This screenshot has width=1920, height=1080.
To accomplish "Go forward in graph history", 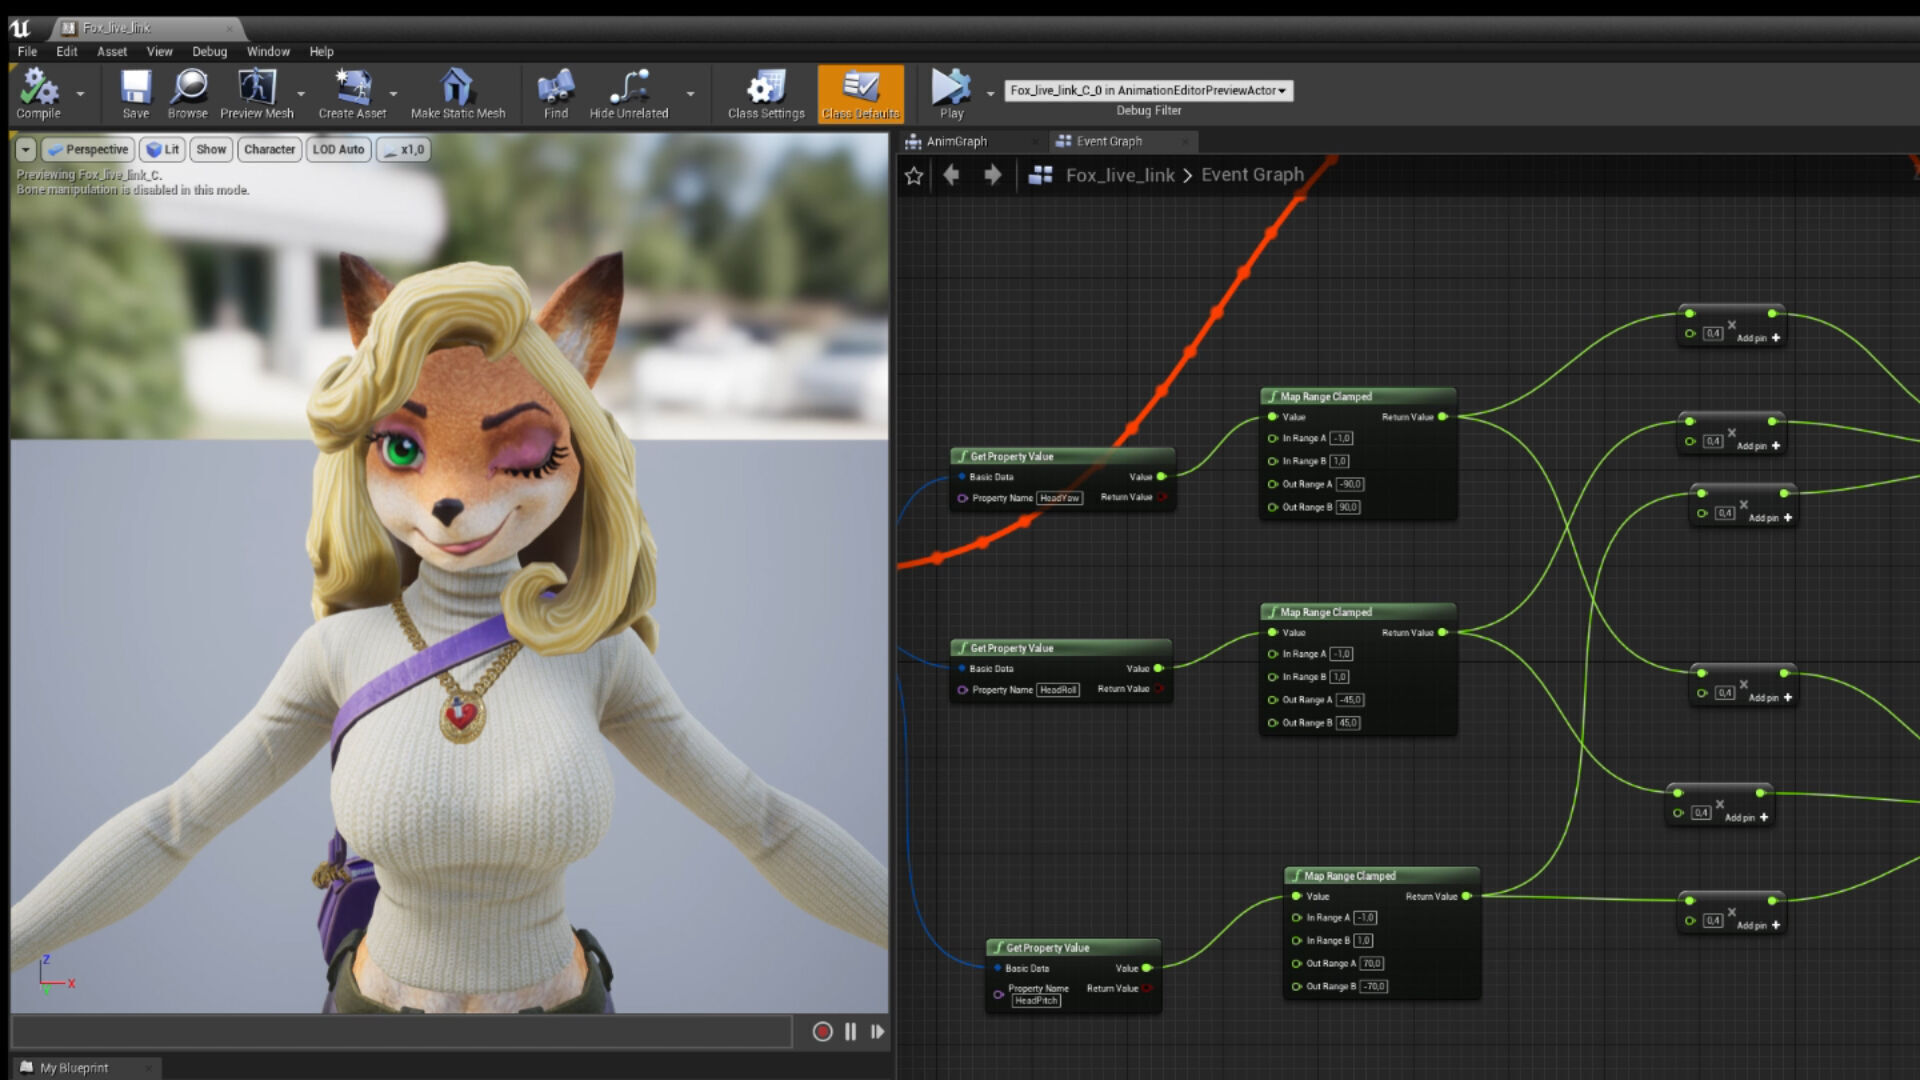I will click(x=992, y=175).
